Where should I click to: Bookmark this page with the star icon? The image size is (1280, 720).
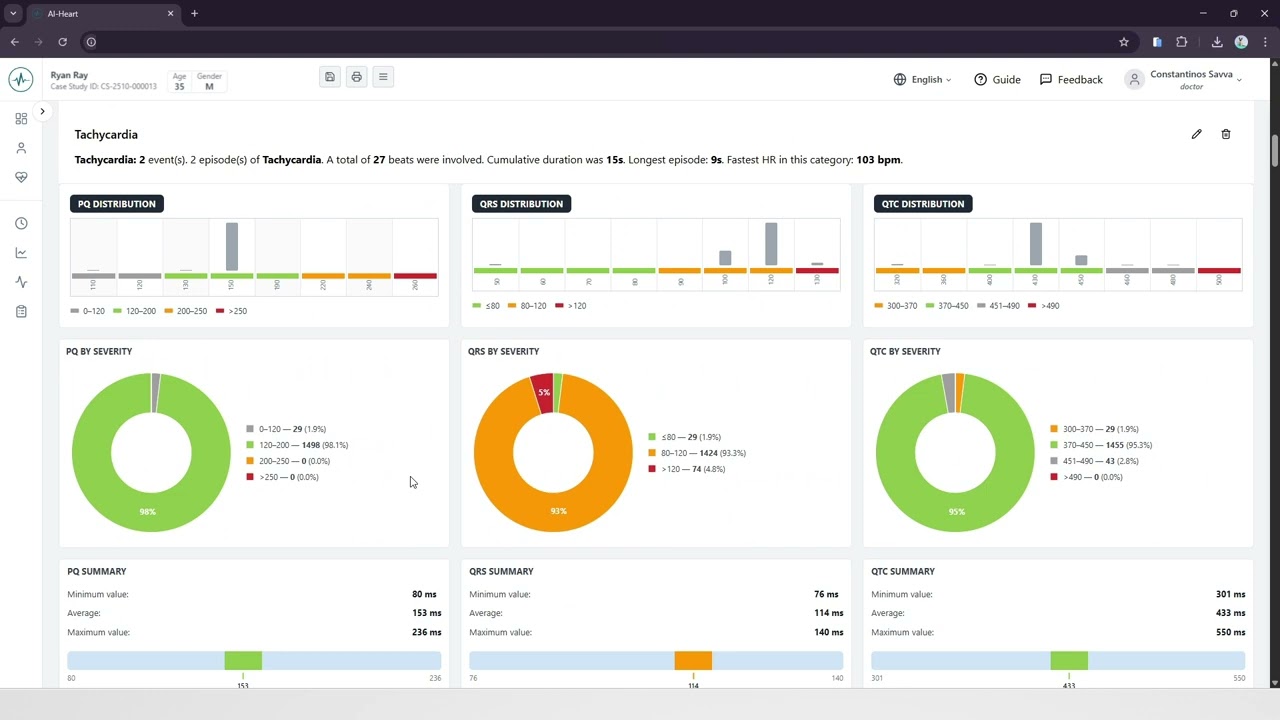click(1124, 42)
